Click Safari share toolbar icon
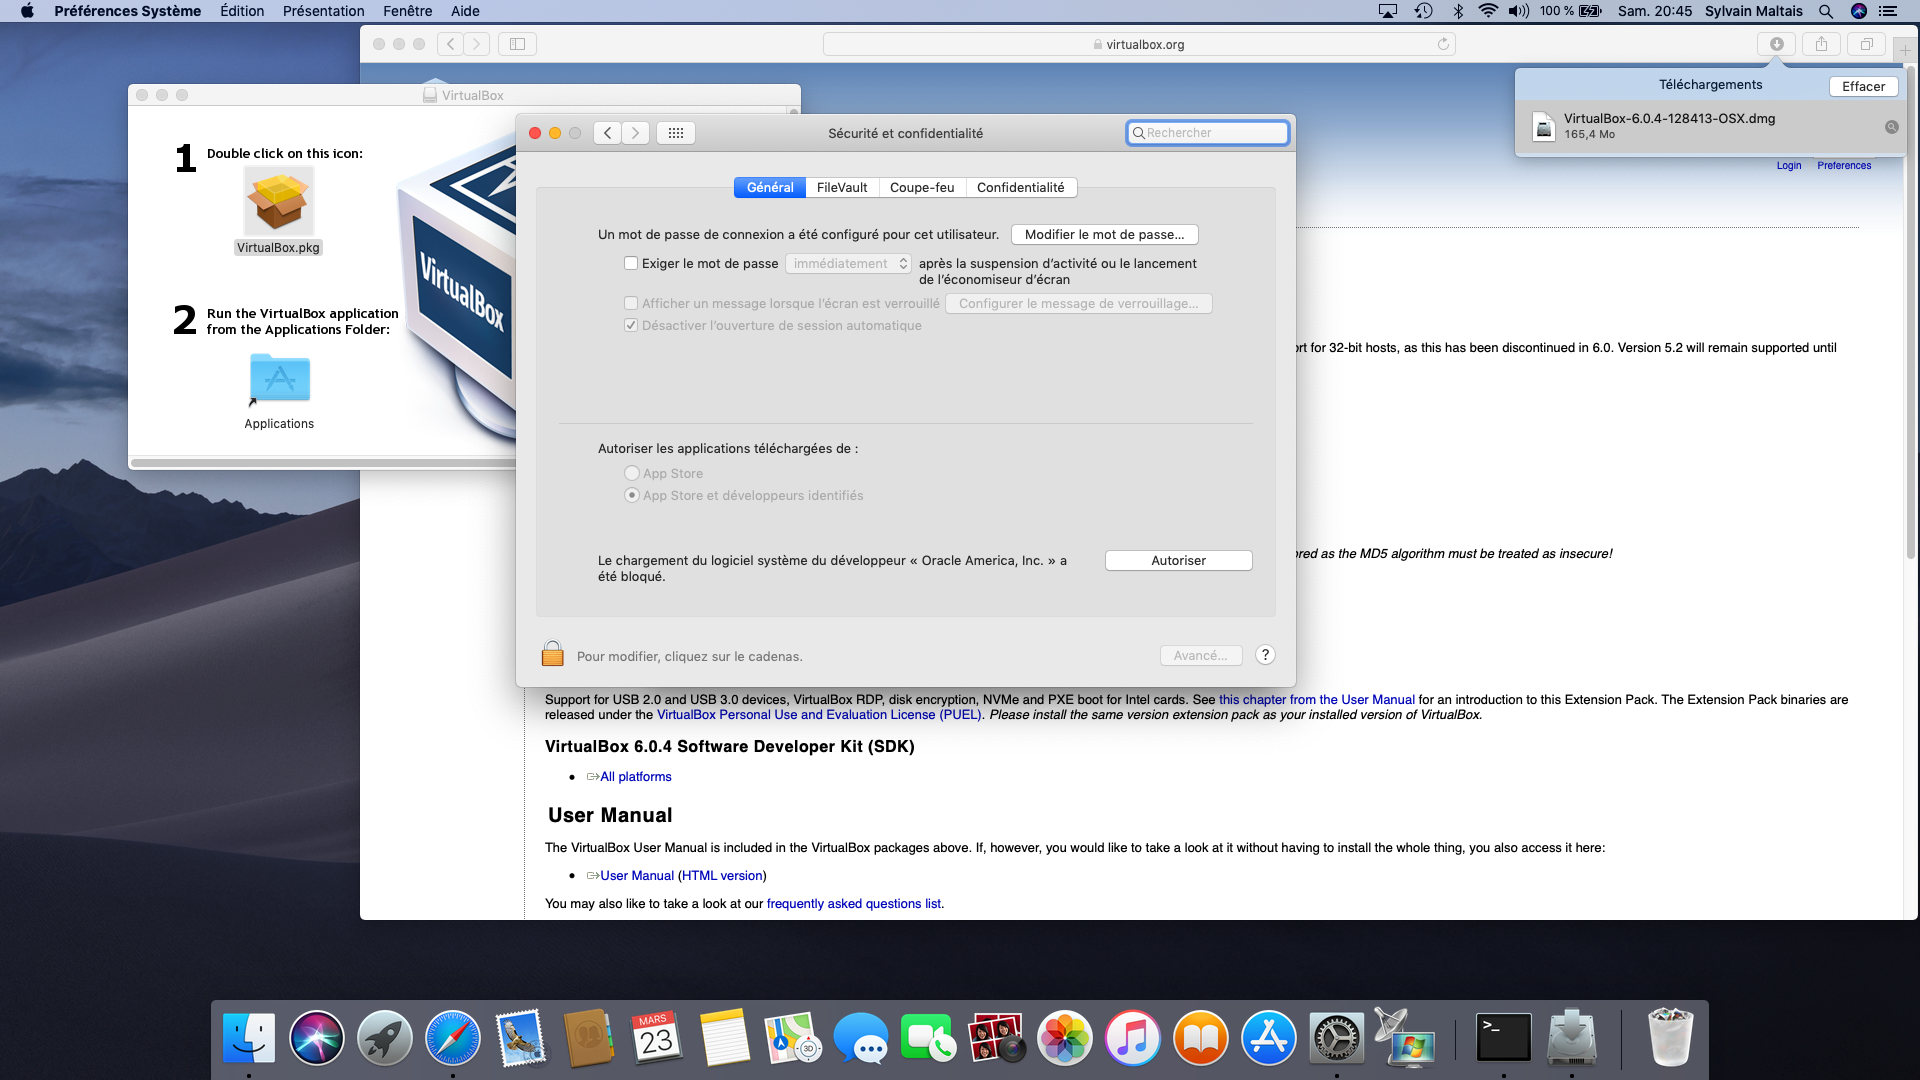Viewport: 1920px width, 1080px height. [x=1821, y=44]
